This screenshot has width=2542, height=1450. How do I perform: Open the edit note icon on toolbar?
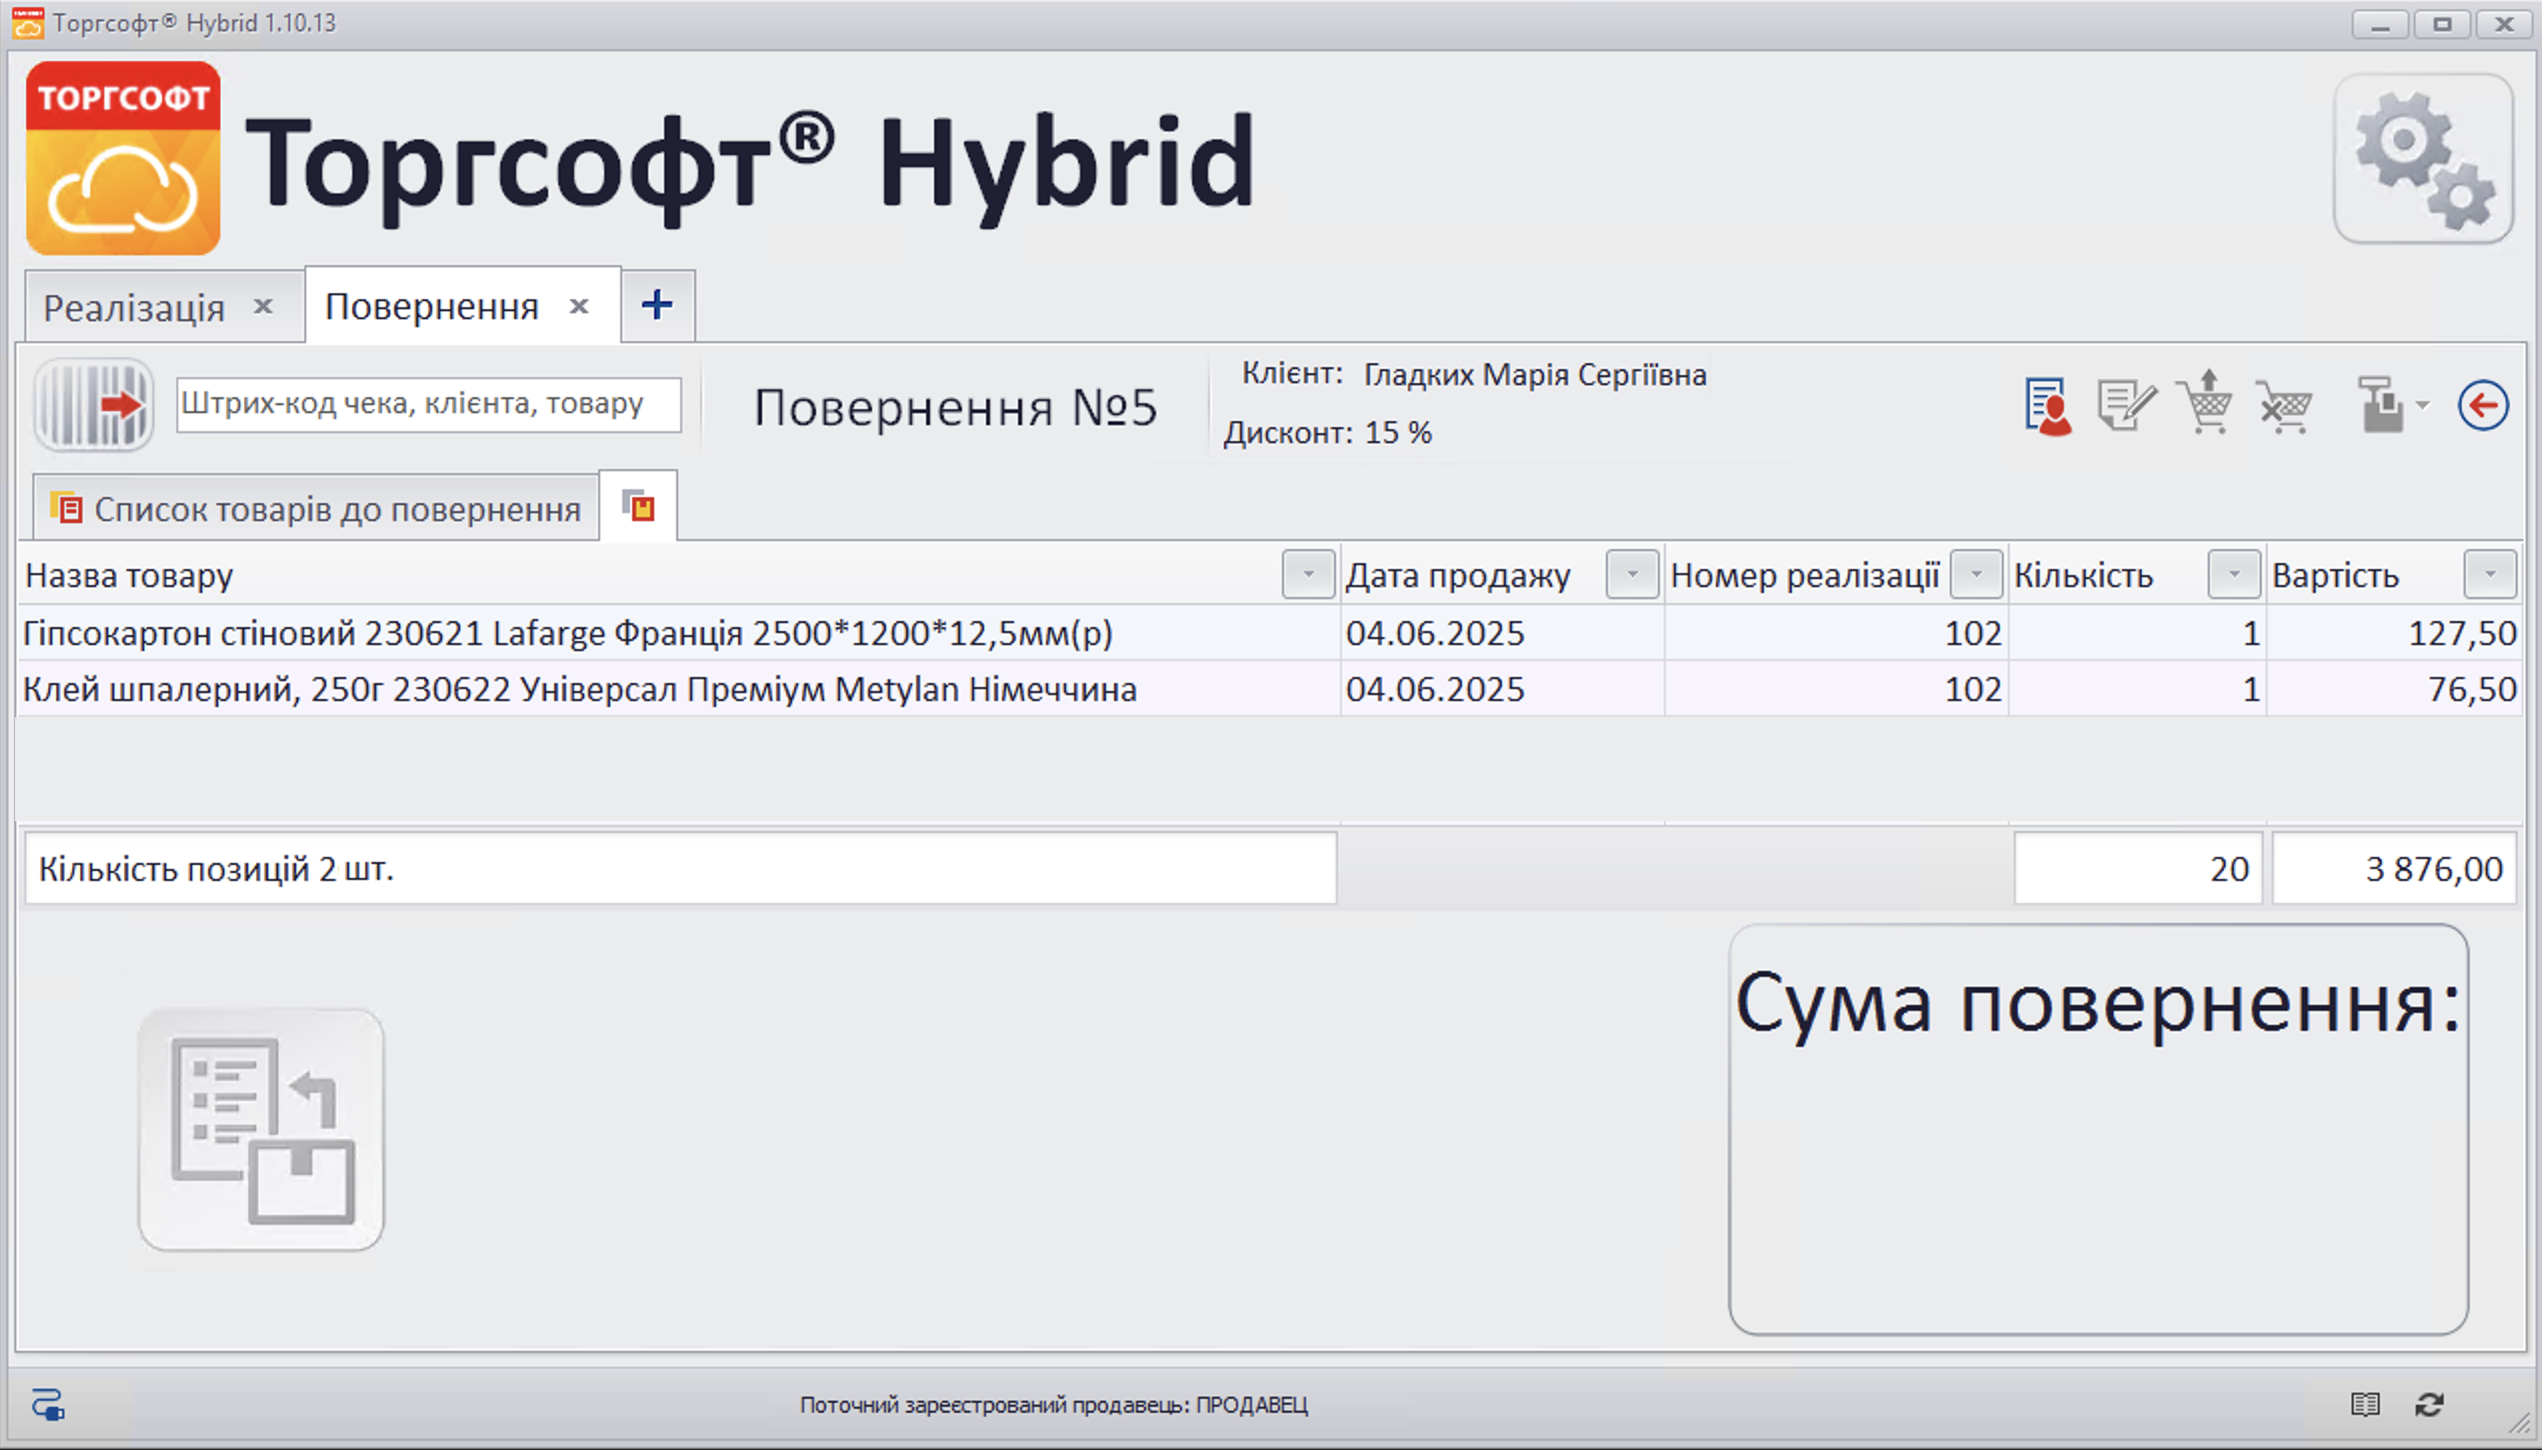coord(2126,405)
